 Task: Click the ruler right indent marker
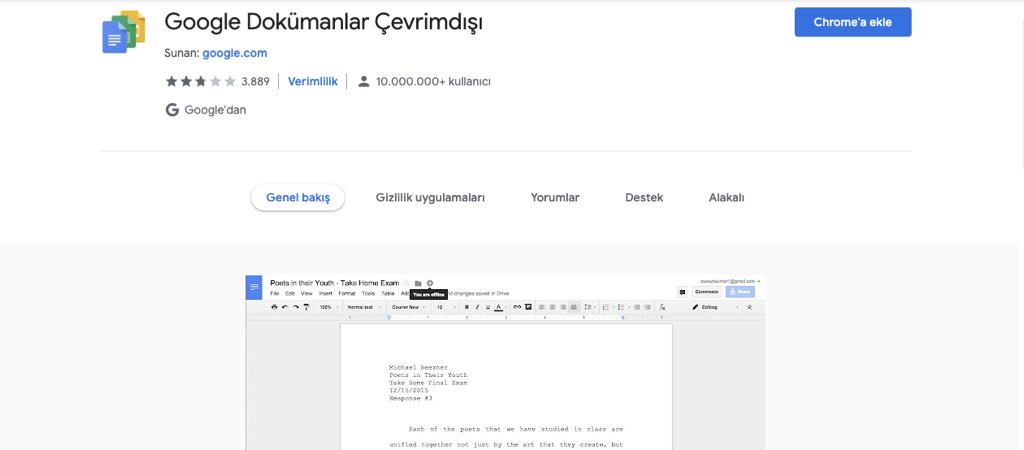pos(623,317)
